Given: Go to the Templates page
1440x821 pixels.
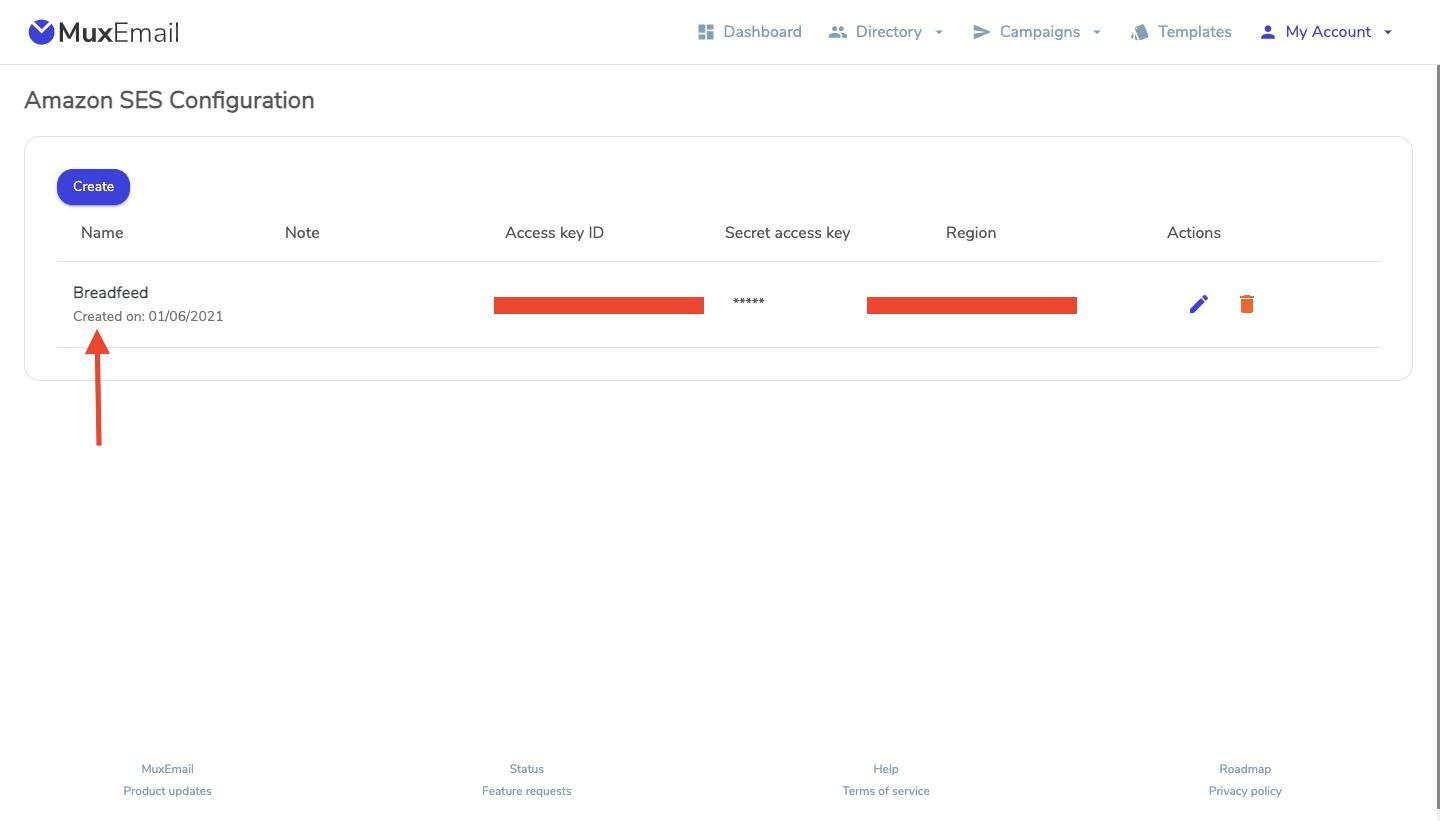Looking at the screenshot, I should tap(1181, 32).
